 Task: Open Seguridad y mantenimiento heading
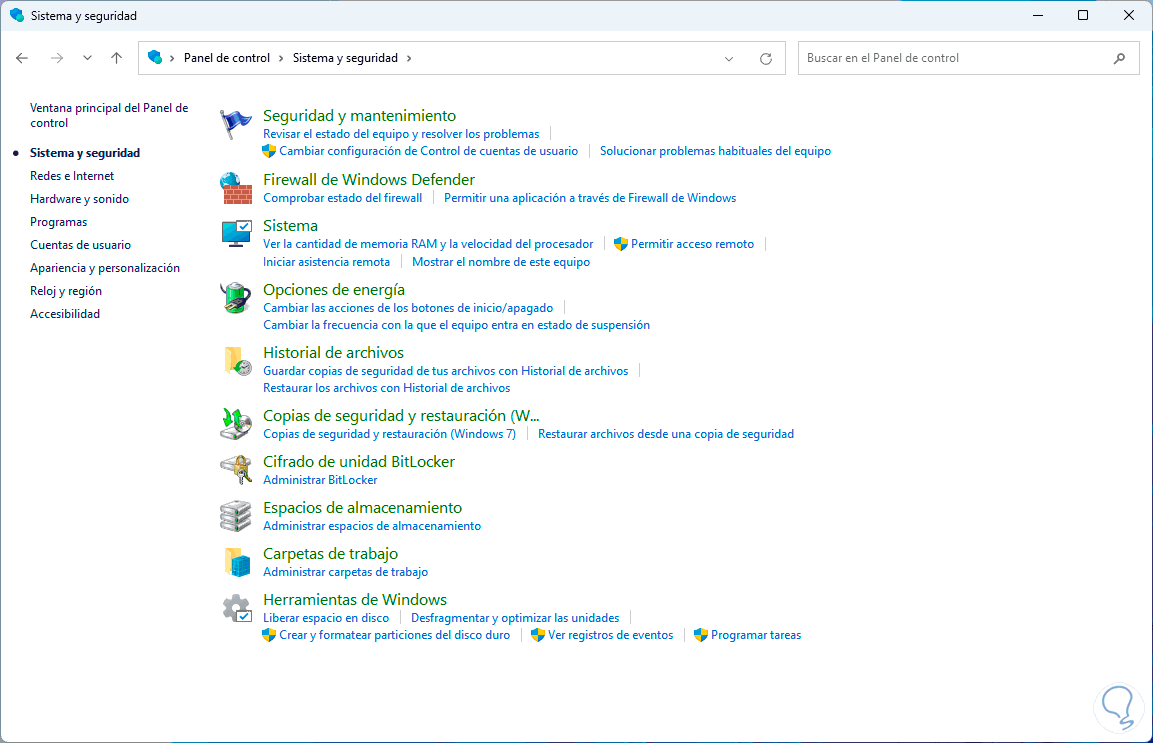[x=359, y=115]
